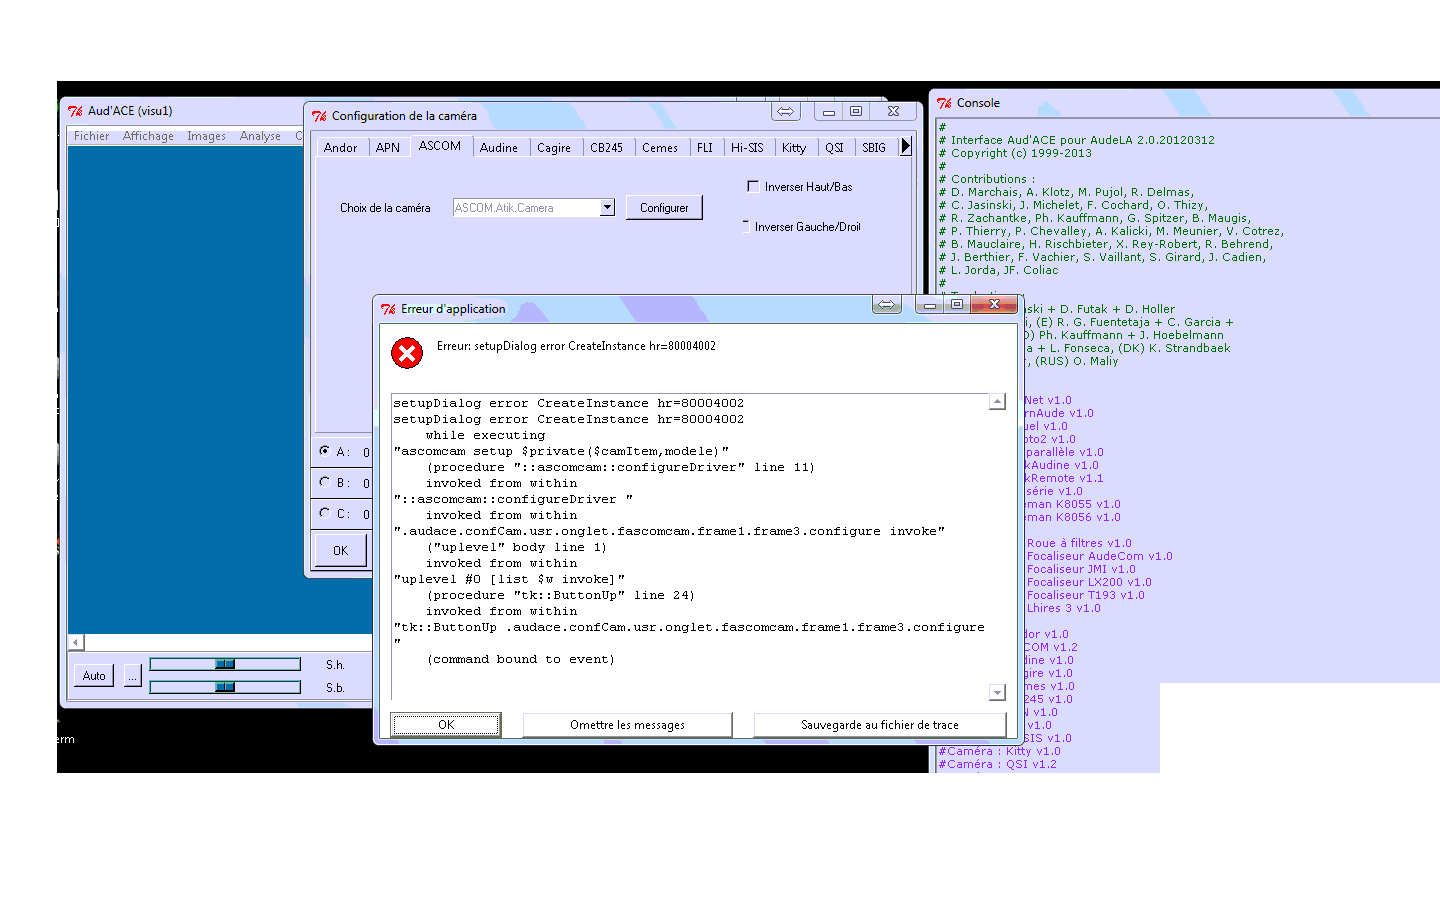Select radio button B
This screenshot has height=900, width=1440.
[325, 482]
